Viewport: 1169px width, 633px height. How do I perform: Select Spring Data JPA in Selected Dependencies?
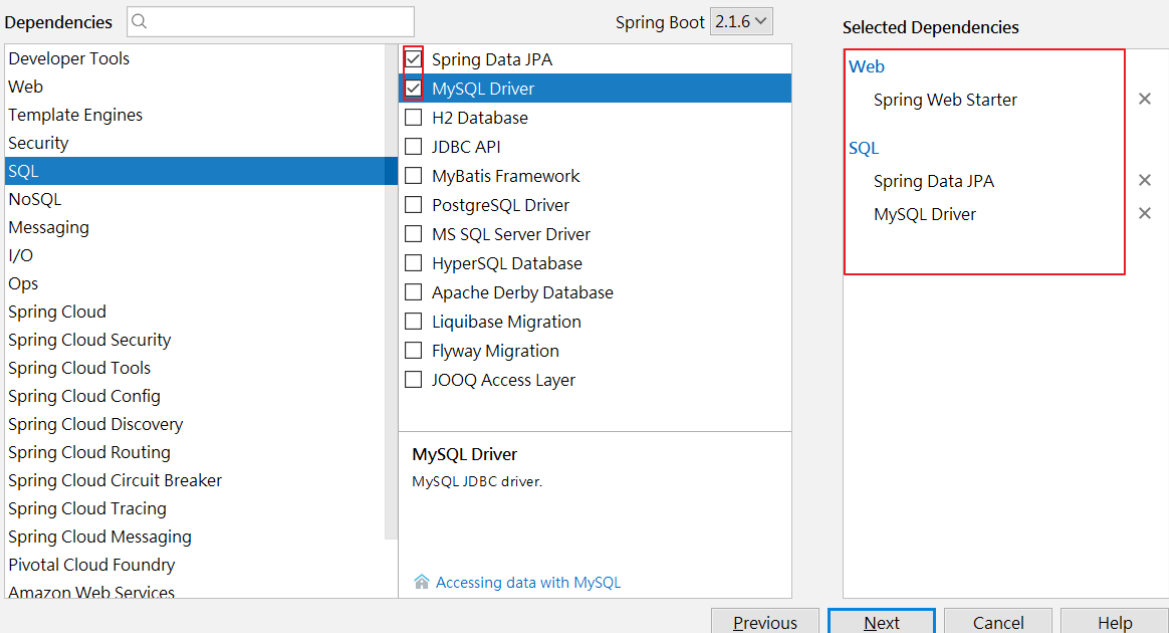(933, 180)
